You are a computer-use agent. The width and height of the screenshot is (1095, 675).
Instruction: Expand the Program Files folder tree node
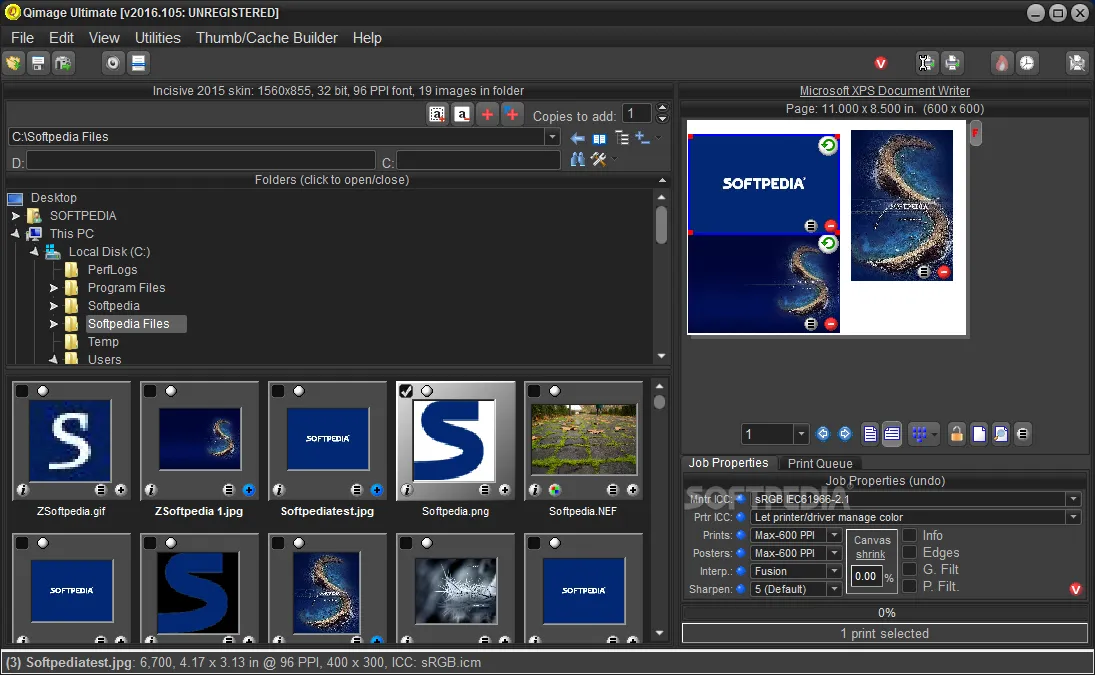[x=55, y=288]
